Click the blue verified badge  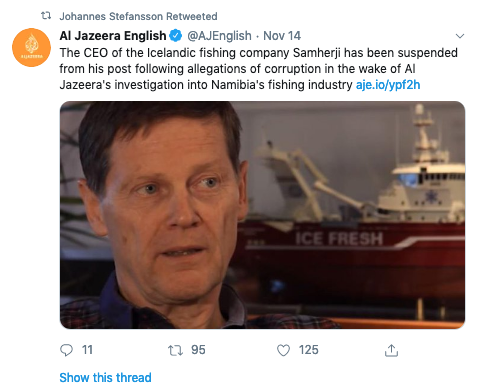[176, 36]
